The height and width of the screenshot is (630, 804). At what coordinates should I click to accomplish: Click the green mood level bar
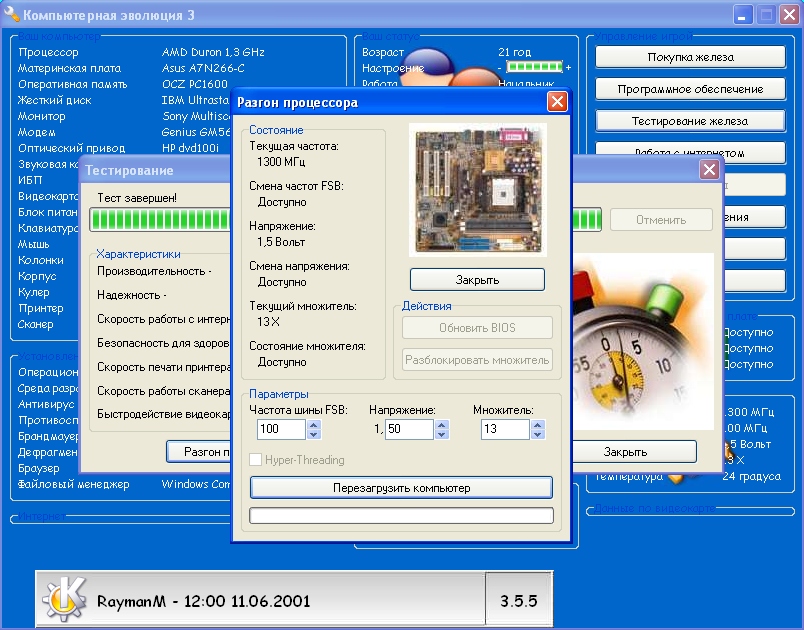tap(534, 68)
